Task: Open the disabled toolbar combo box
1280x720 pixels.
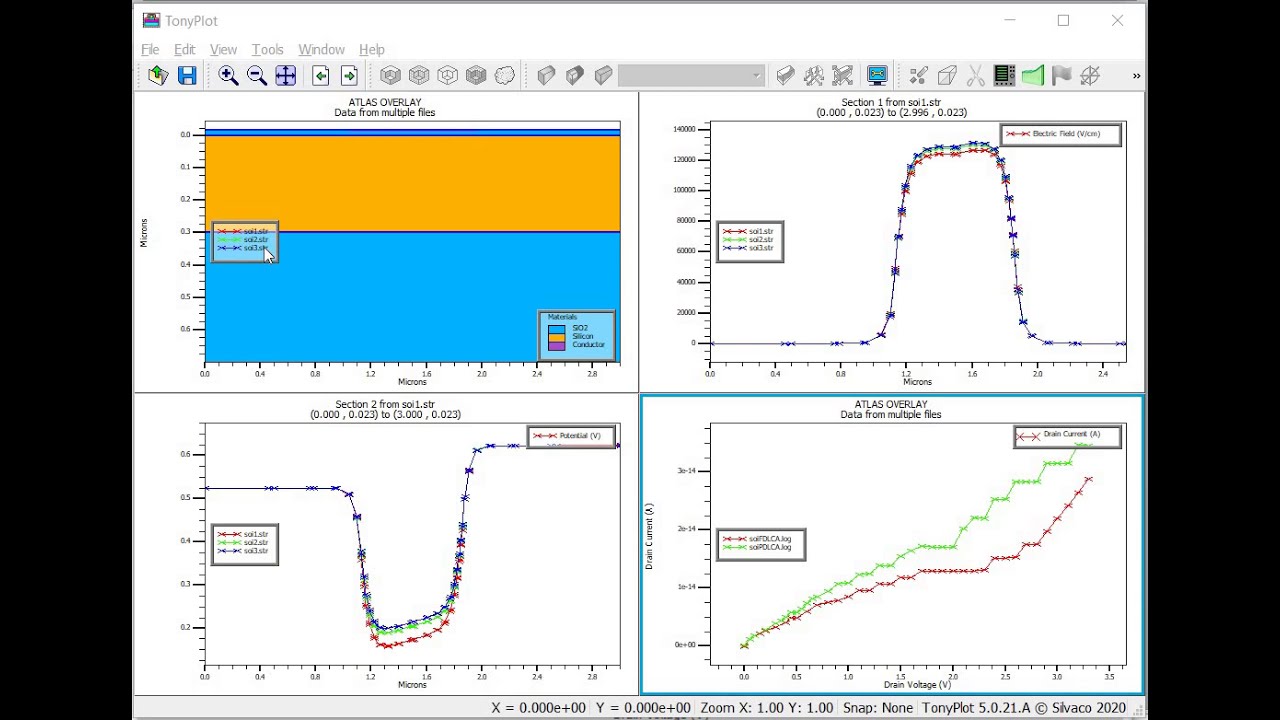Action: coord(691,75)
